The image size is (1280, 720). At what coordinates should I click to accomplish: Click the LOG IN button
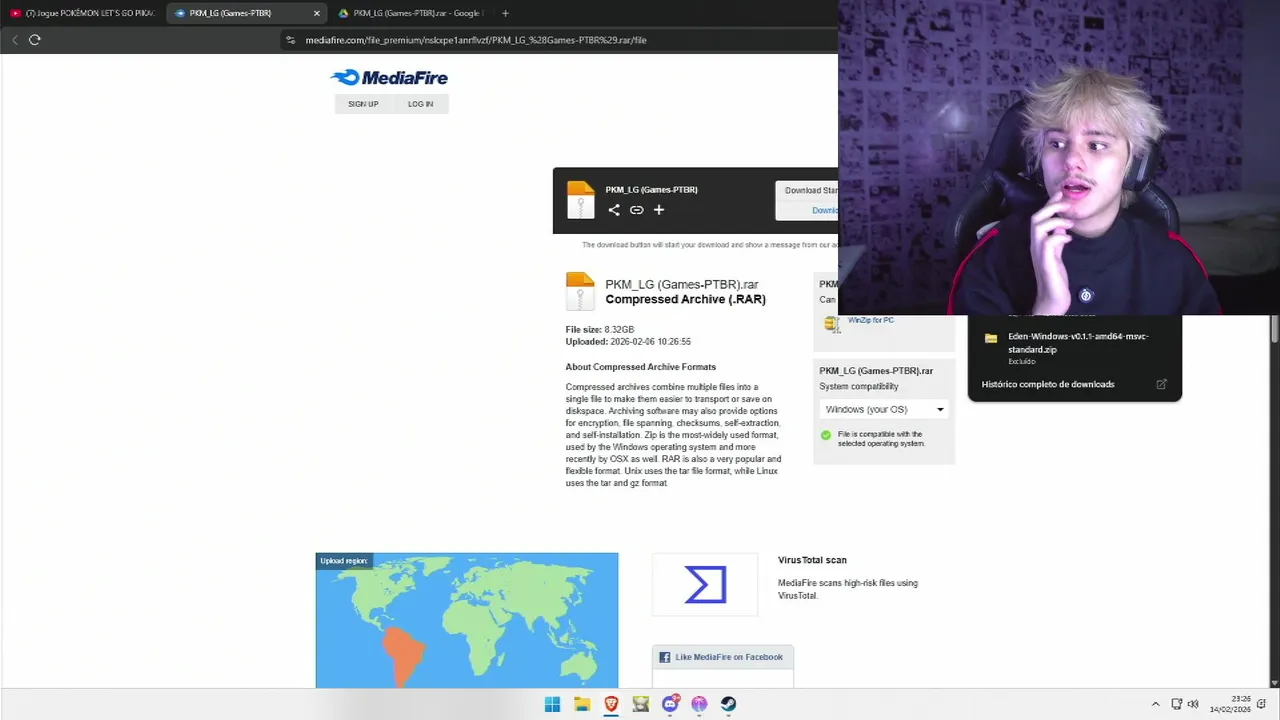click(420, 104)
